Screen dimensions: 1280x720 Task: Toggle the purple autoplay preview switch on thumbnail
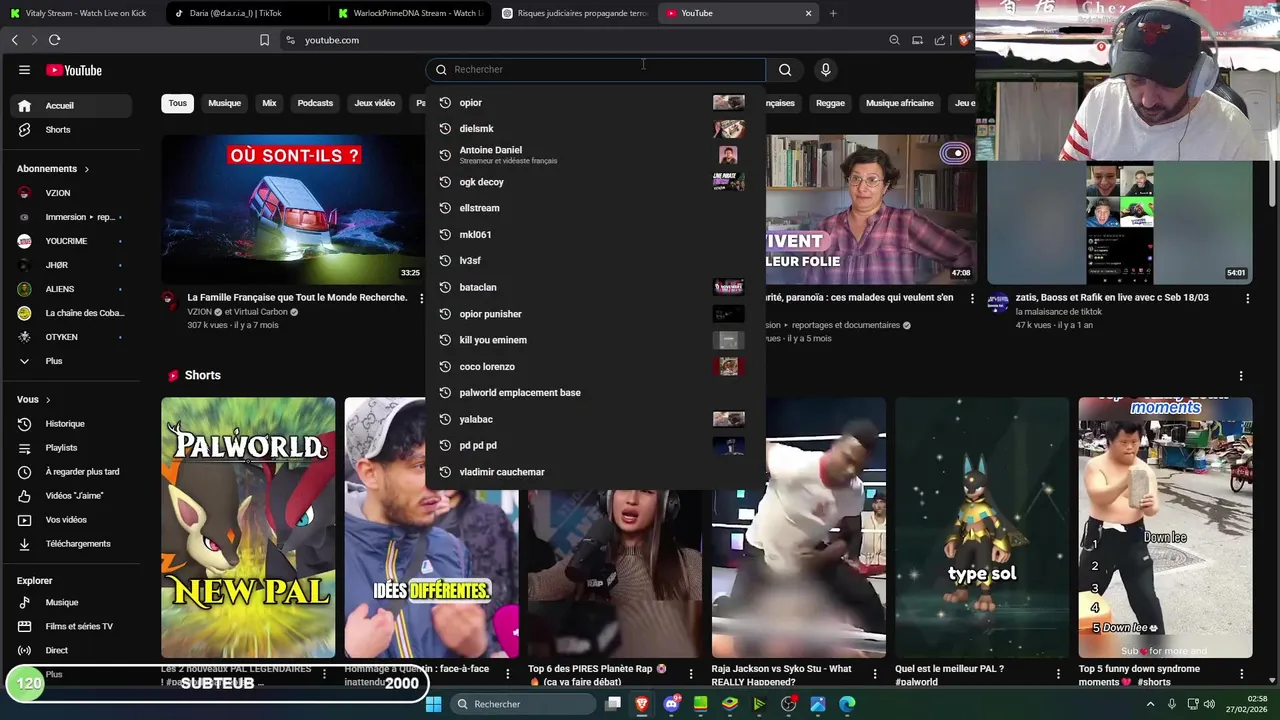click(955, 153)
